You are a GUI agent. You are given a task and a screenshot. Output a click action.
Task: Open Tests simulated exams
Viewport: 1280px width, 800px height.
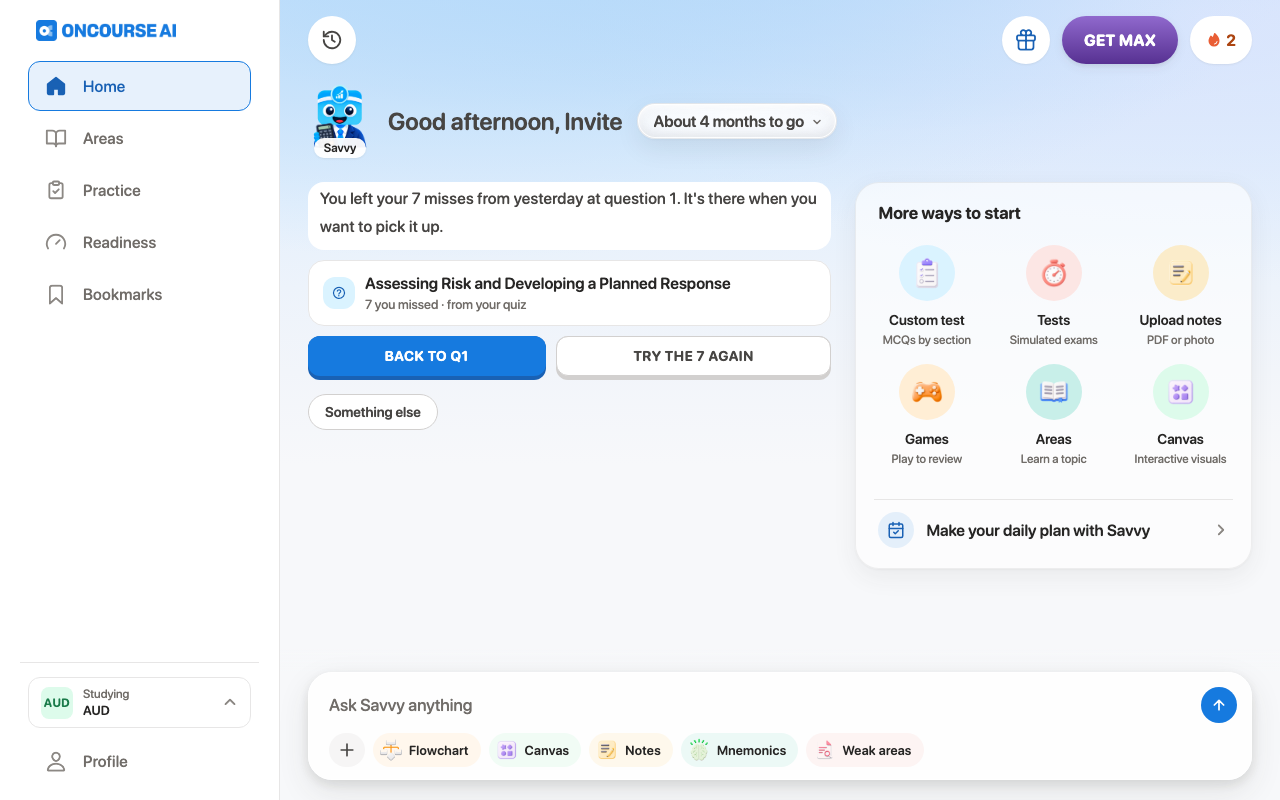pos(1054,297)
